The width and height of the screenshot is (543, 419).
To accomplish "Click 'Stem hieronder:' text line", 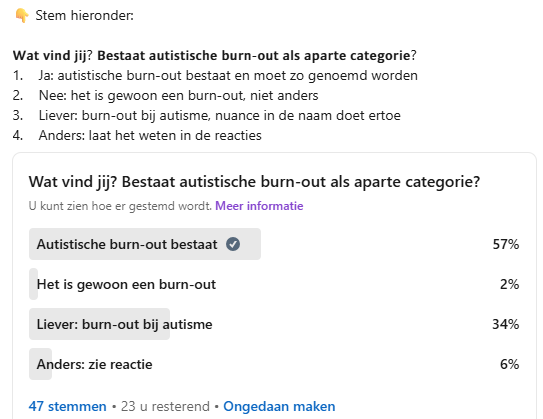I will 84,16.
